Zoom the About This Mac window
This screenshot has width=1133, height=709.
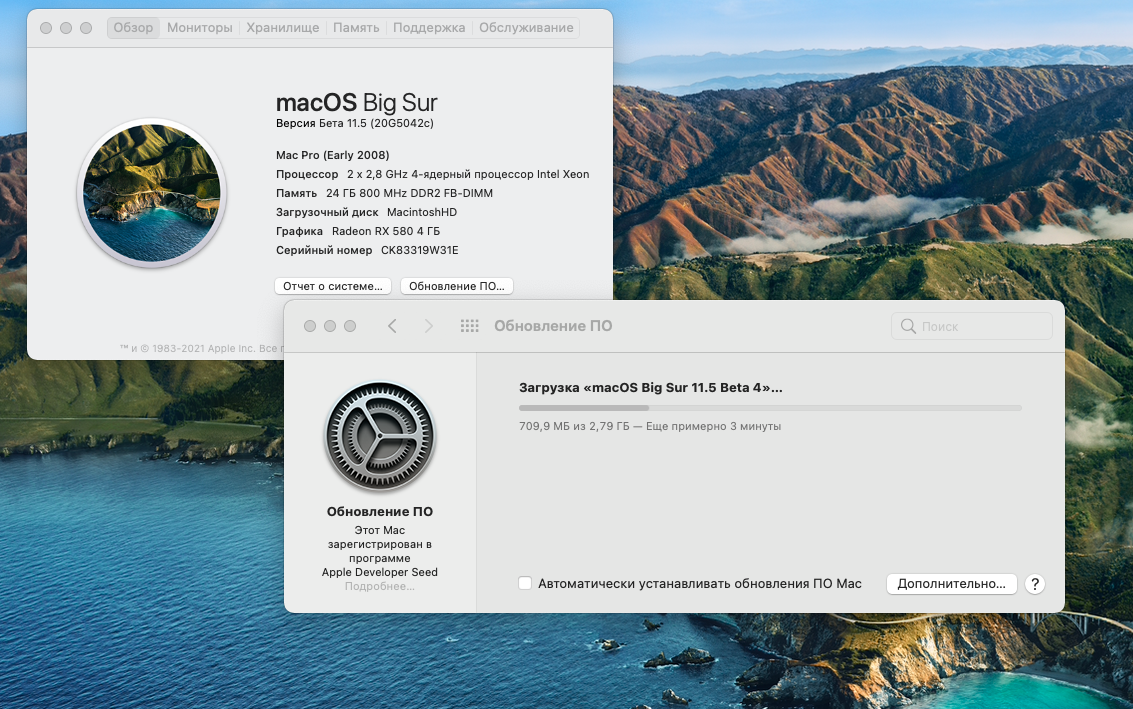[x=86, y=27]
